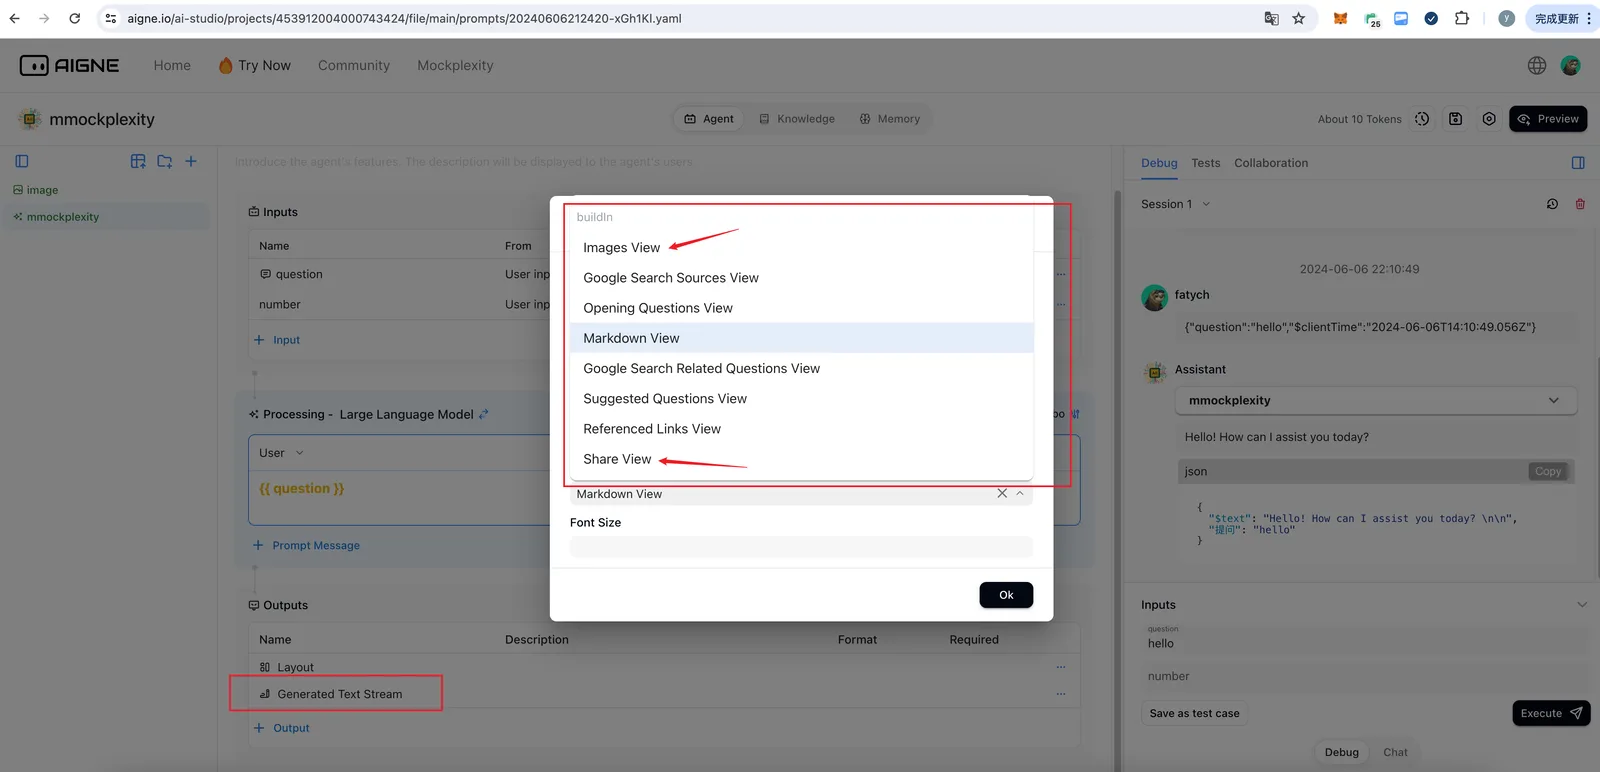Go back in browser history
1600x772 pixels.
[x=14, y=18]
